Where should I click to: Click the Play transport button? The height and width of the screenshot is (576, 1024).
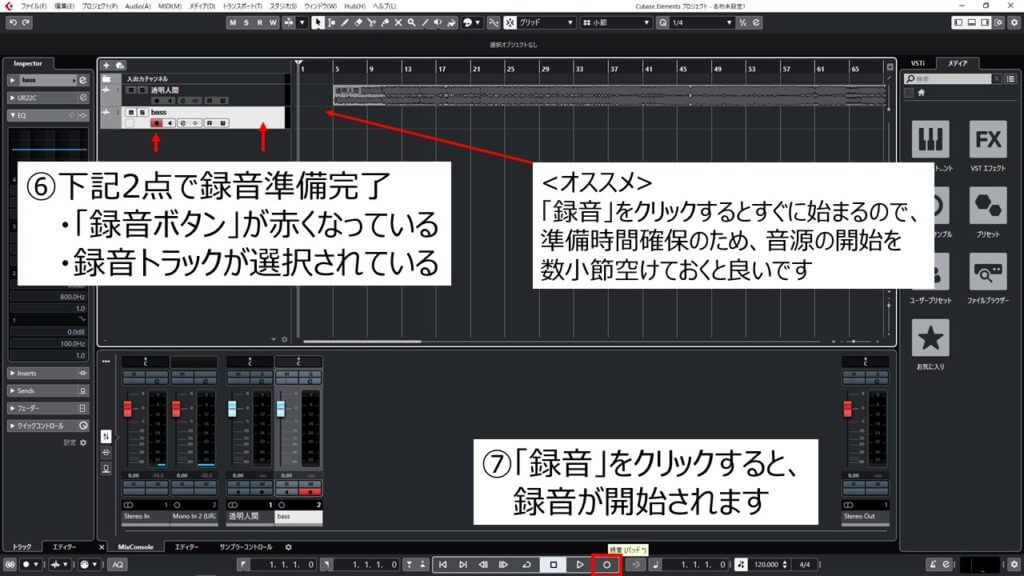579,565
